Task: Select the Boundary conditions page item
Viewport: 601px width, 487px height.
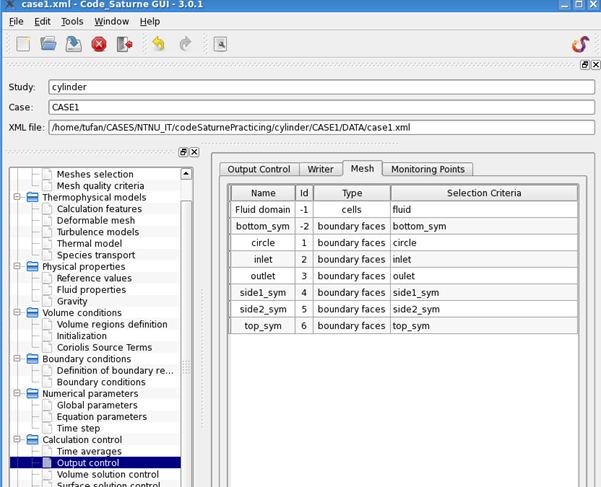Action: 101,382
